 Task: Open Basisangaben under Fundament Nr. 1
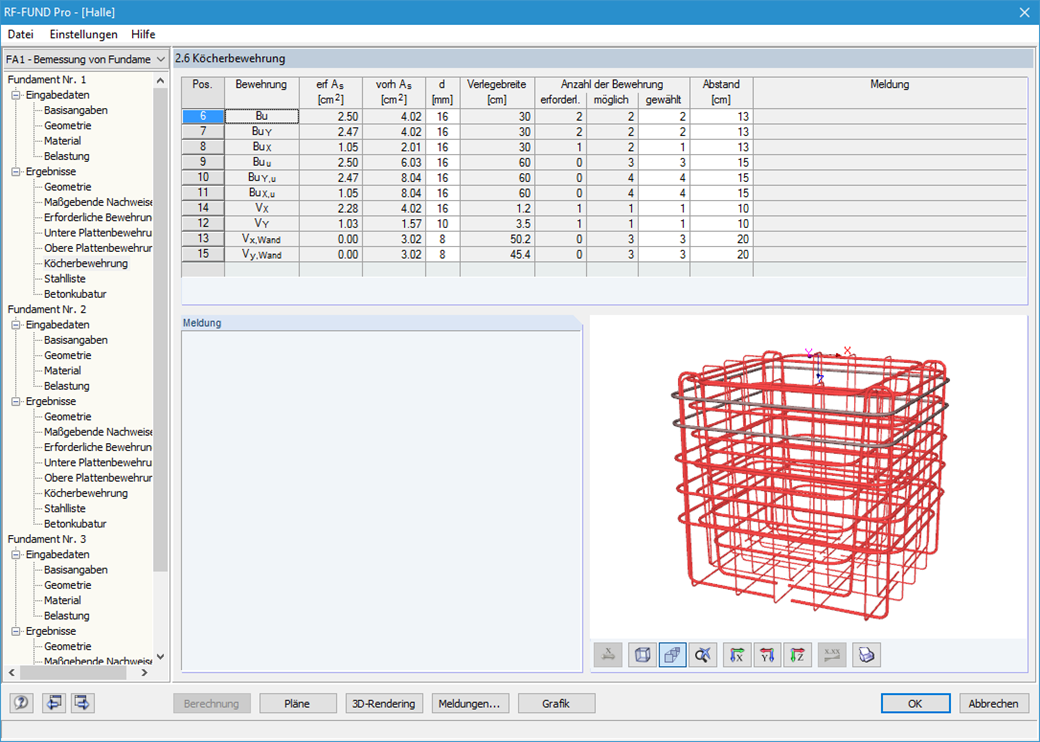[x=76, y=110]
